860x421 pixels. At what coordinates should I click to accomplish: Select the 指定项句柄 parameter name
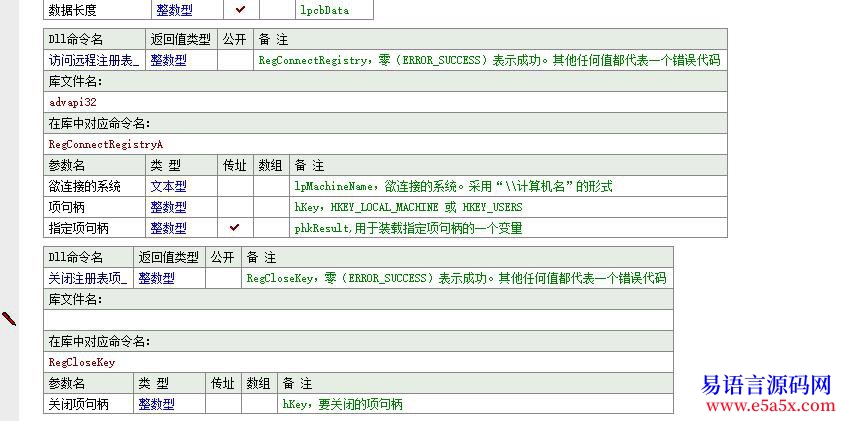coord(78,228)
